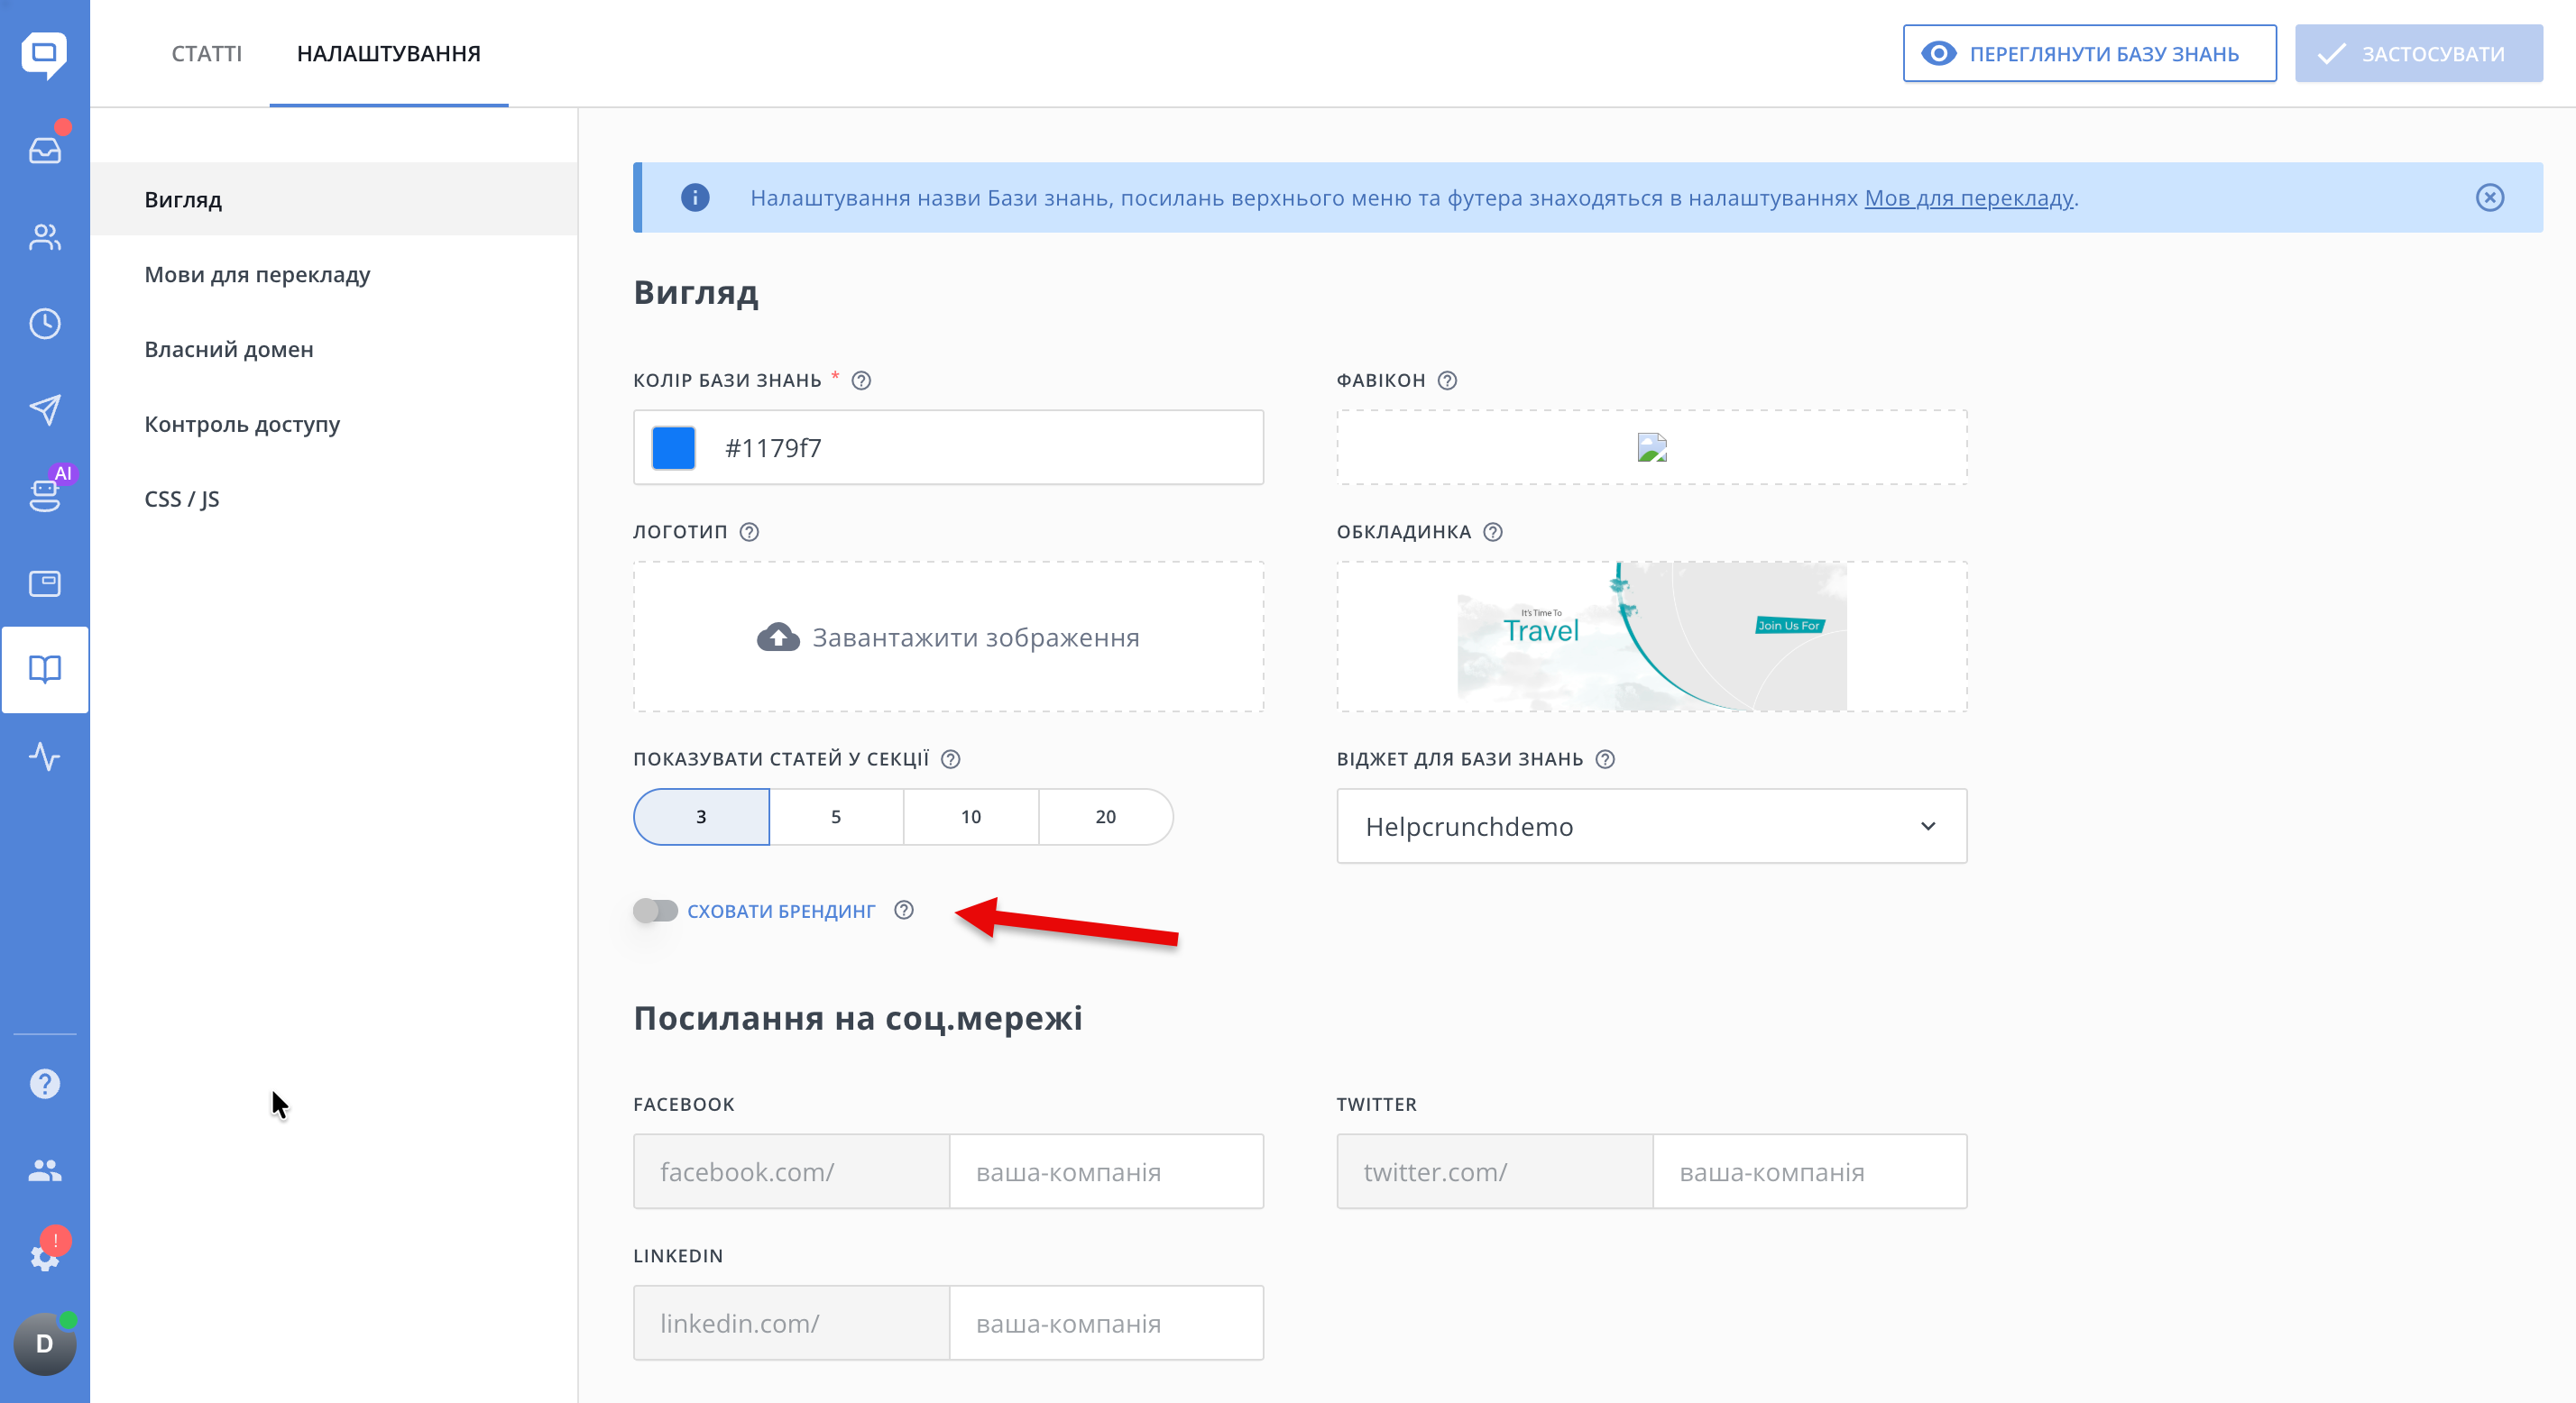This screenshot has height=1403, width=2576.
Task: Open Мови для перекладу settings section
Action: point(257,274)
